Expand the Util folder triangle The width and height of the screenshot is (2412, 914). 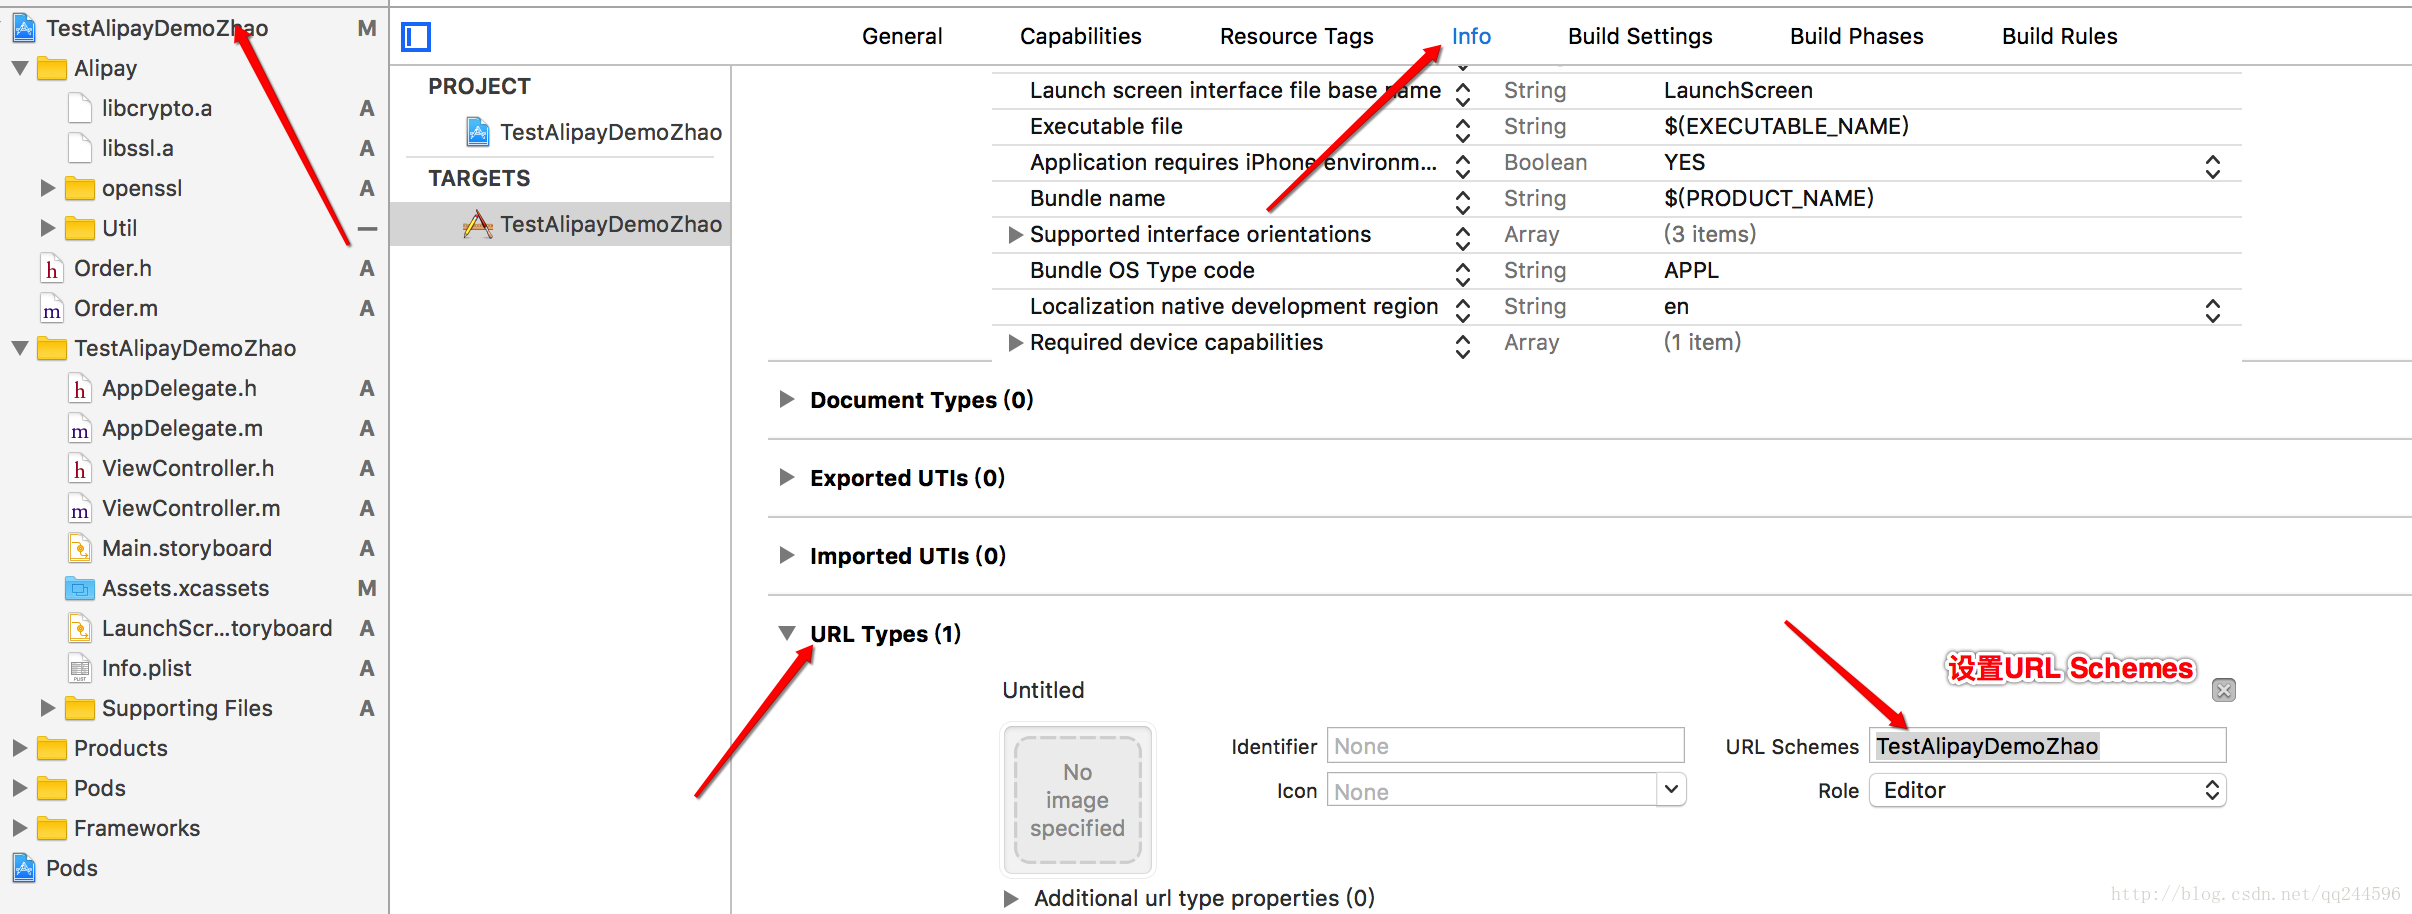(48, 228)
